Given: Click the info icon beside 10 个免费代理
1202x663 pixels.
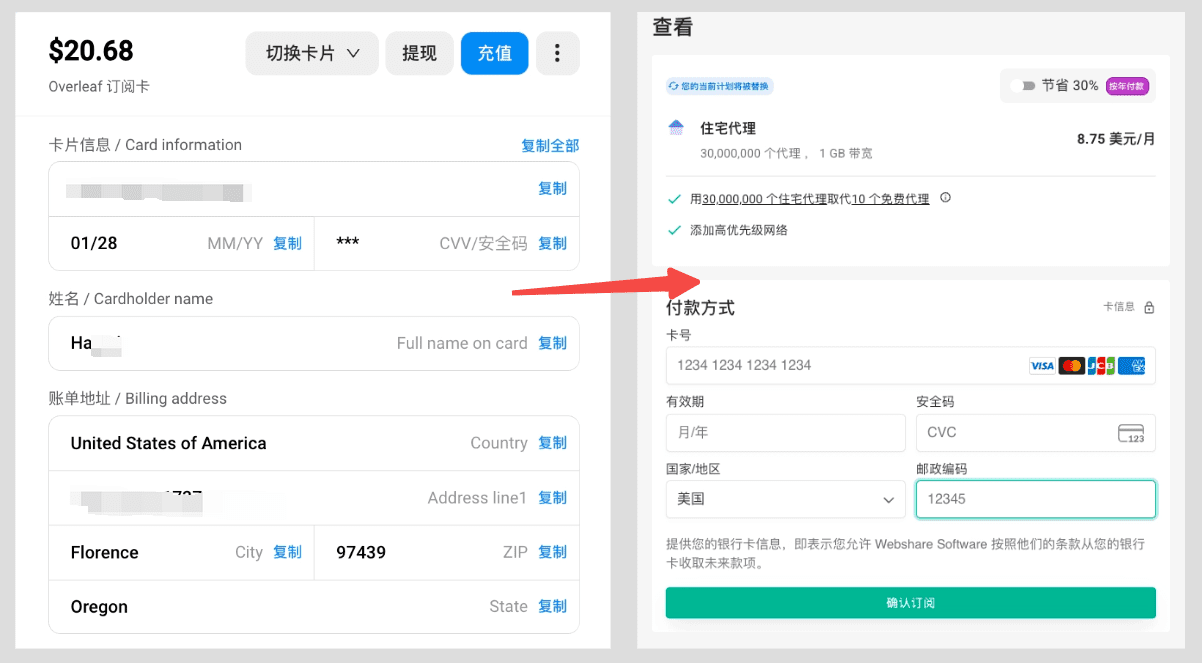Looking at the screenshot, I should (945, 198).
